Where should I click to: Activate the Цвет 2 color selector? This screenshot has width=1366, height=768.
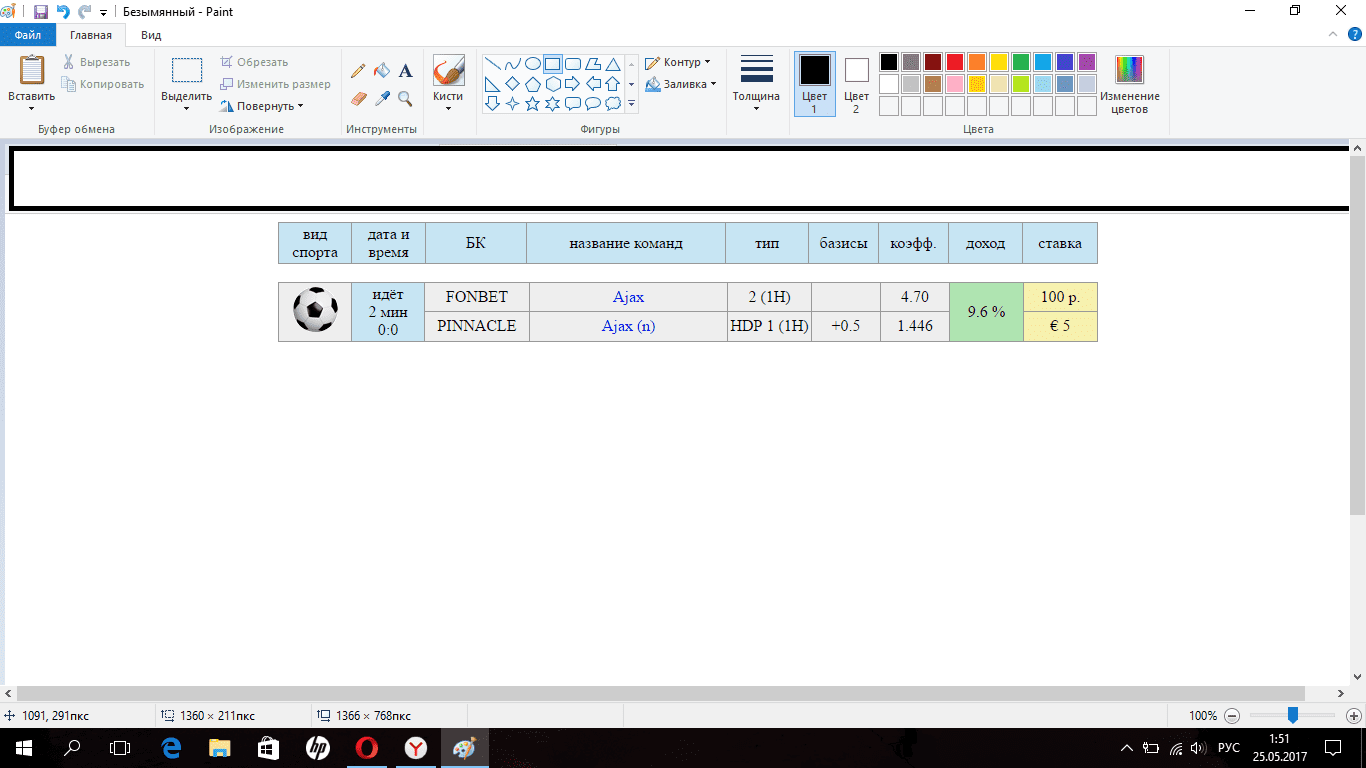pos(856,83)
